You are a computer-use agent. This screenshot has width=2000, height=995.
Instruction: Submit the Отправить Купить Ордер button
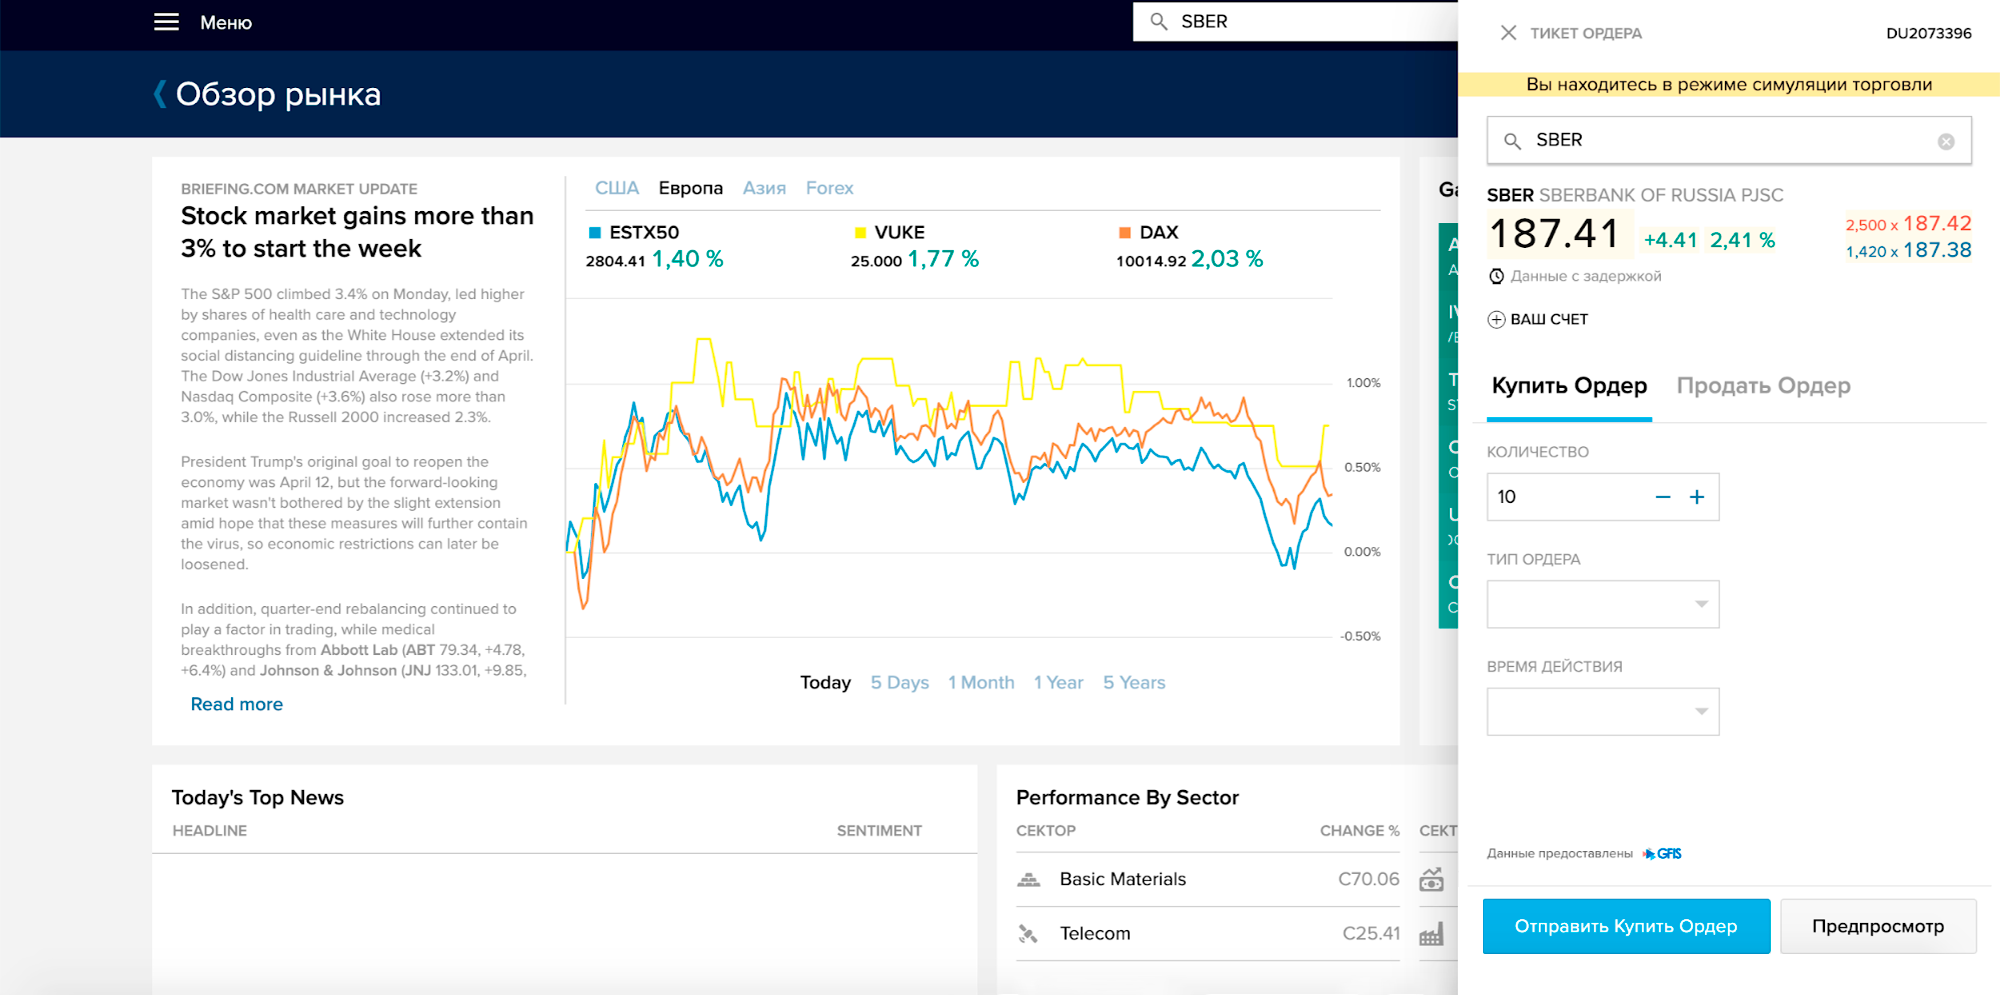(x=1626, y=926)
